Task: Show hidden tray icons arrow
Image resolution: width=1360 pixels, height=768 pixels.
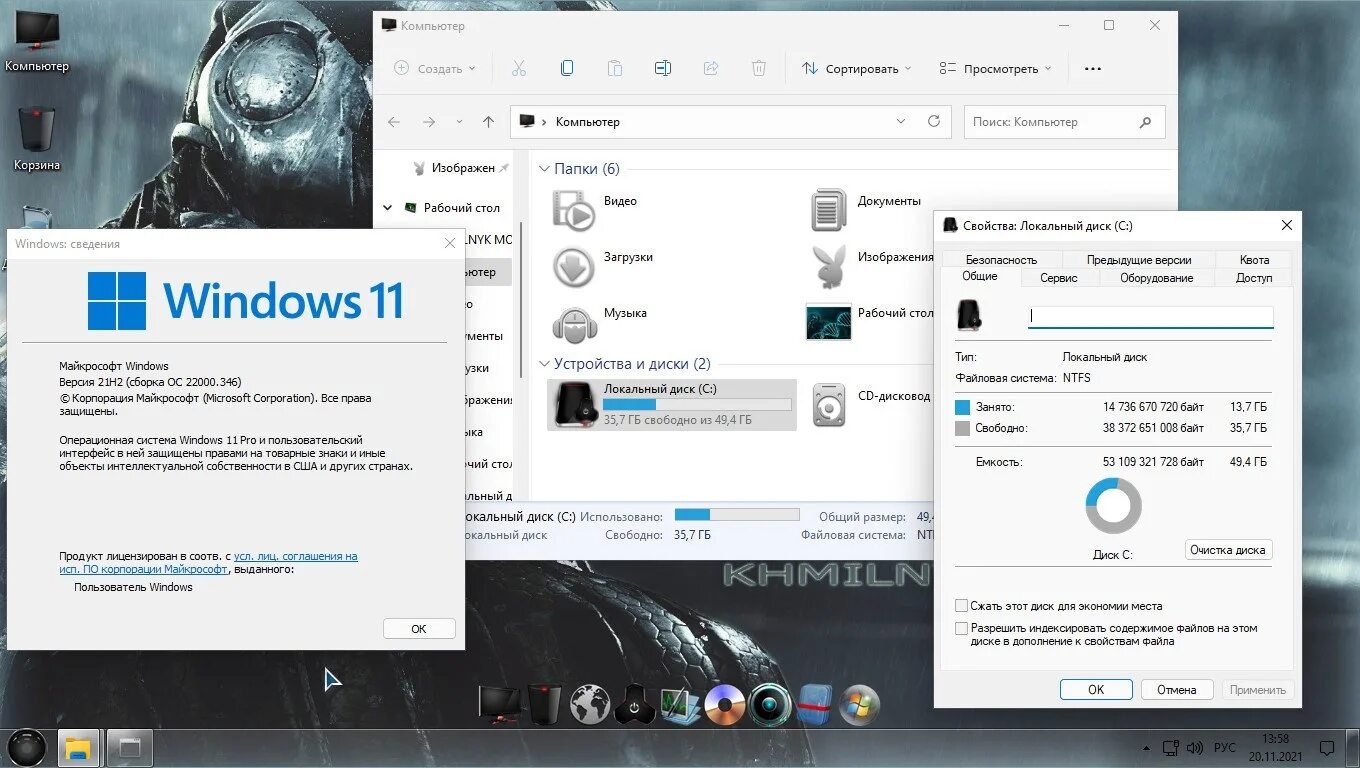Action: pos(1145,748)
